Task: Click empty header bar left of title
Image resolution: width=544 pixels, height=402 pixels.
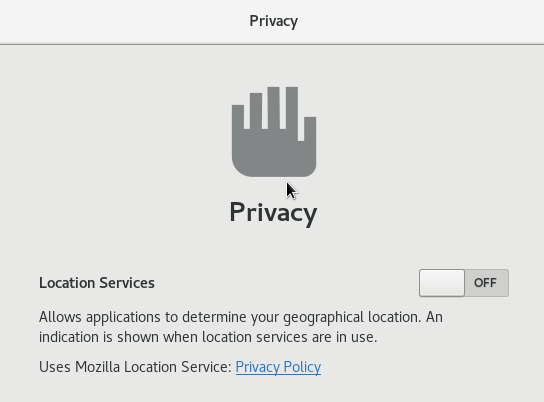Action: (x=121, y=22)
